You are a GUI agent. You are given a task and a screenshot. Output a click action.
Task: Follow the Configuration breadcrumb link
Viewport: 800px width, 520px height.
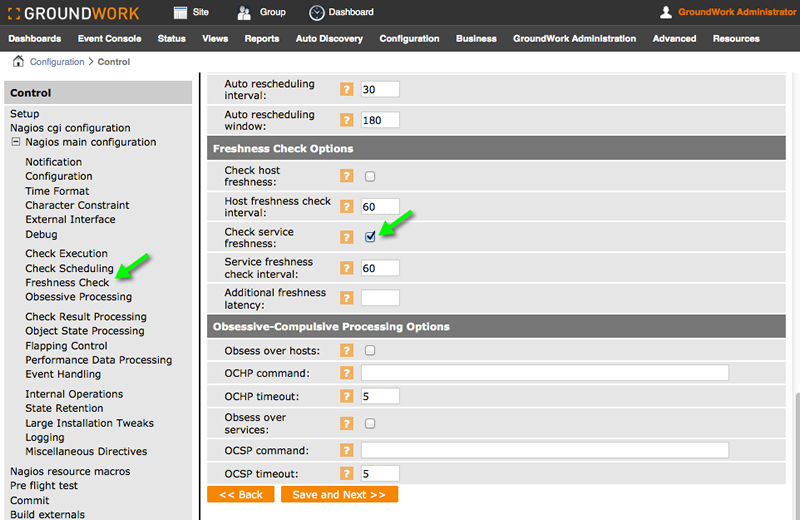coord(57,62)
